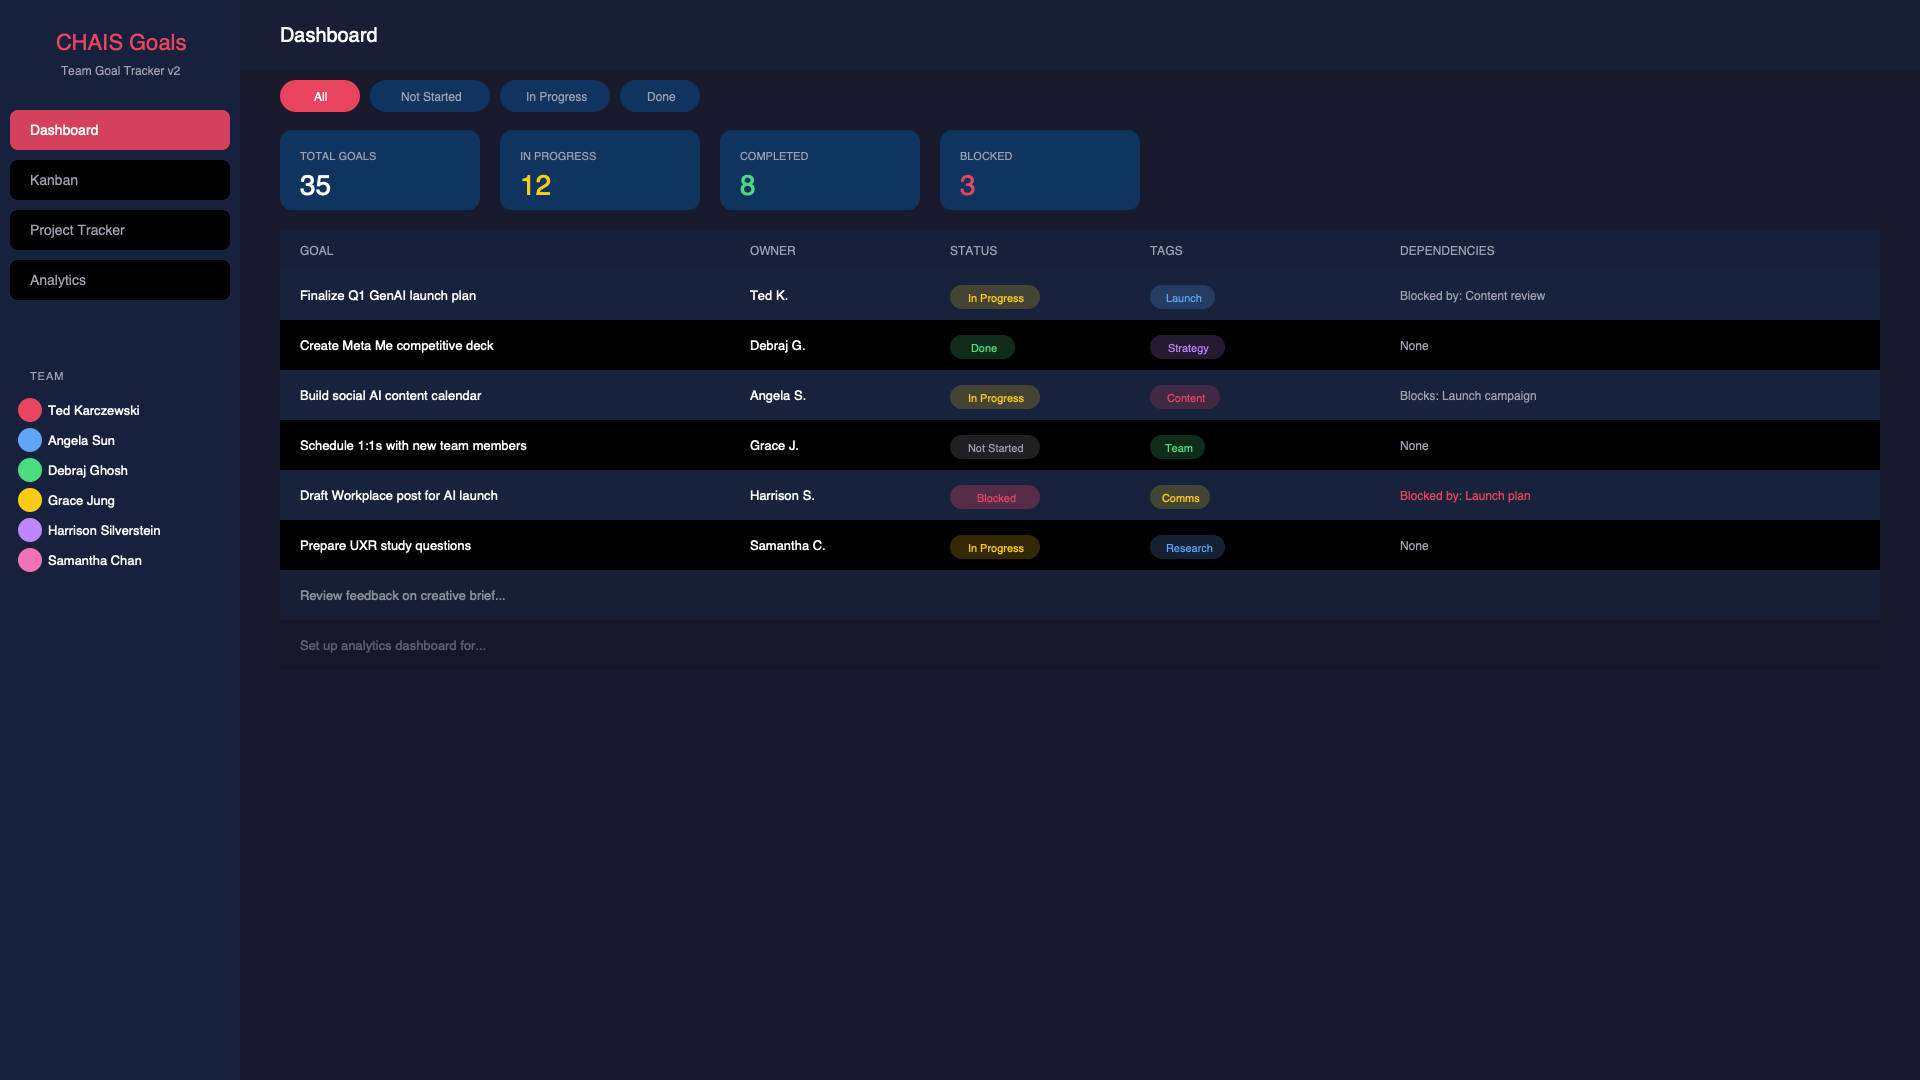1920x1080 pixels.
Task: Click the Research tag badge
Action: (1187, 548)
